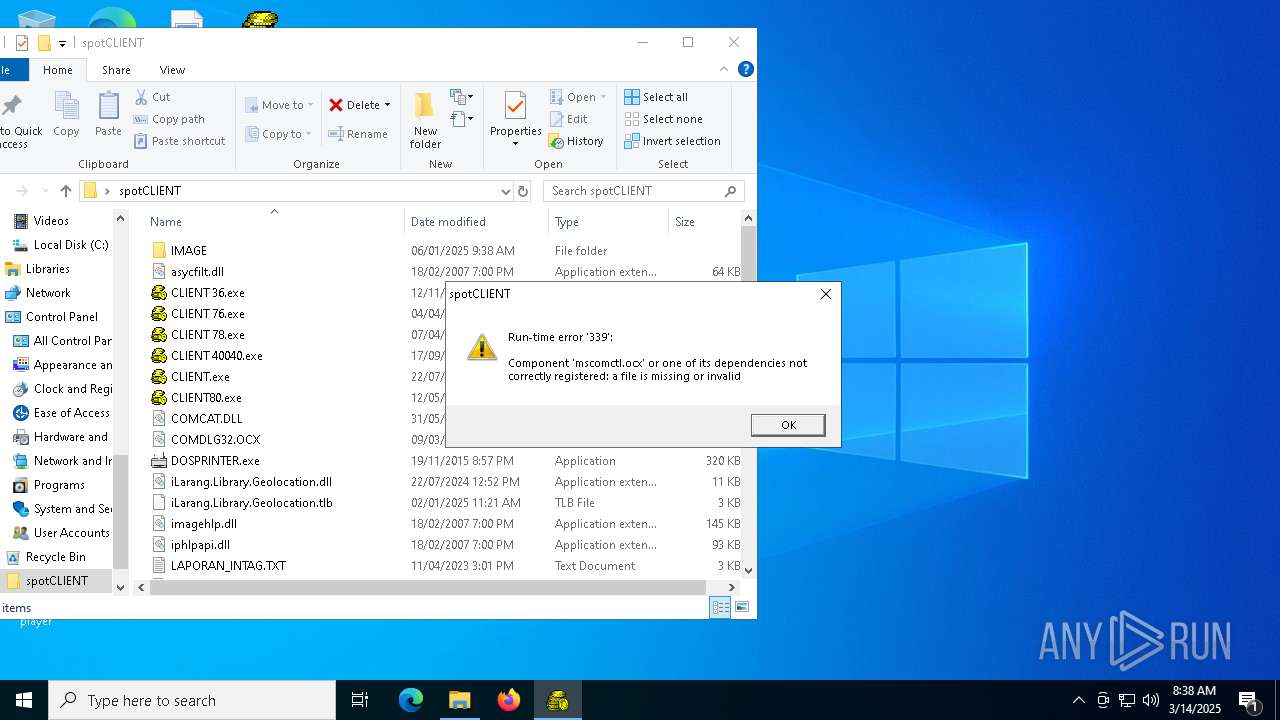The height and width of the screenshot is (720, 1280).
Task: Click the horizontal scrollbar of the file list
Action: pos(428,587)
